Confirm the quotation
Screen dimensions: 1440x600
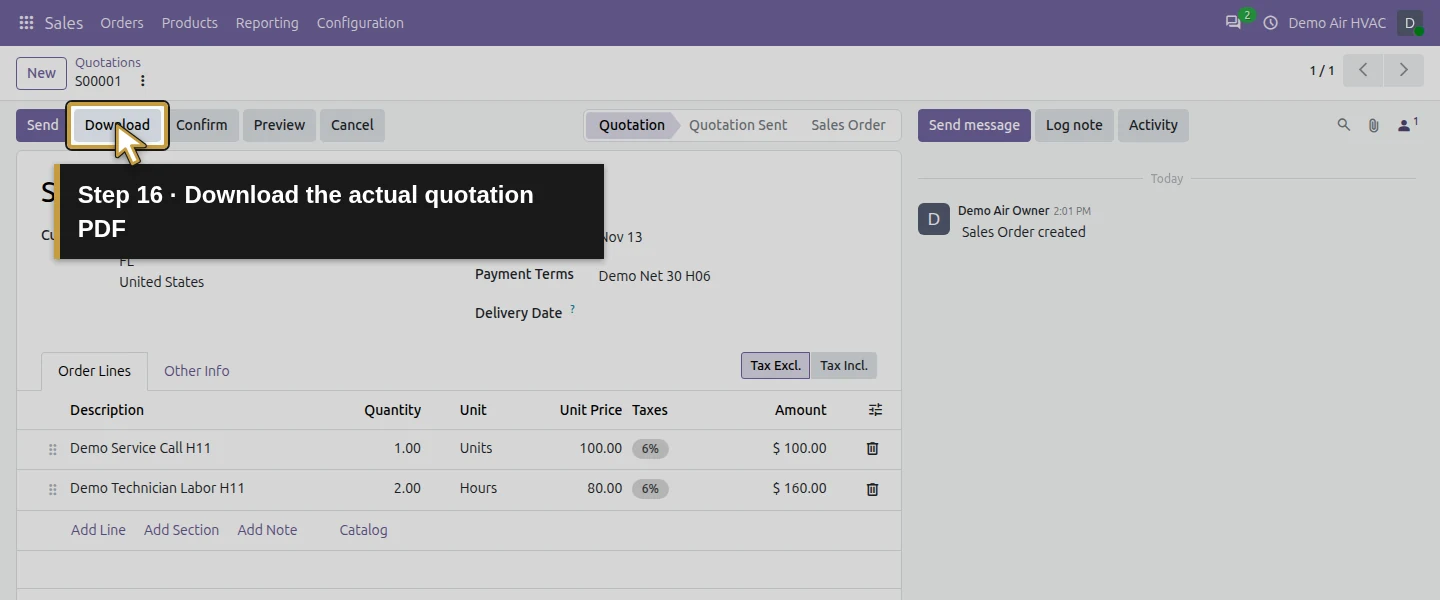coord(202,125)
